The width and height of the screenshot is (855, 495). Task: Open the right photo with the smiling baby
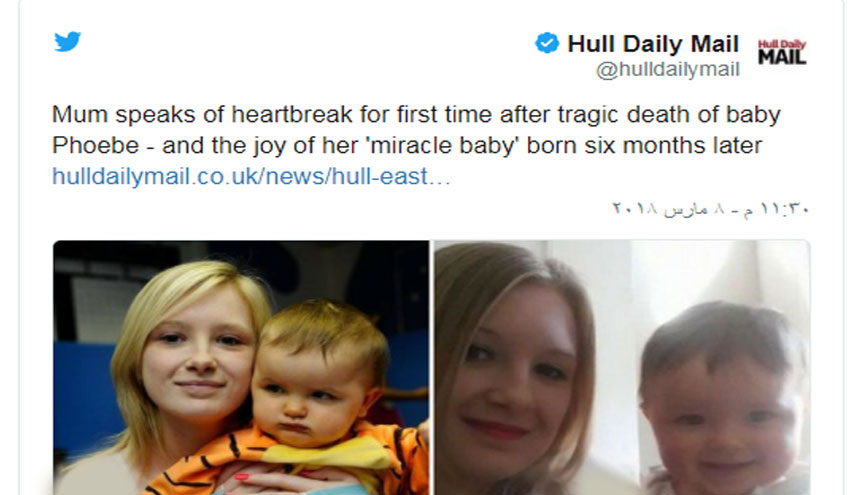(x=622, y=367)
